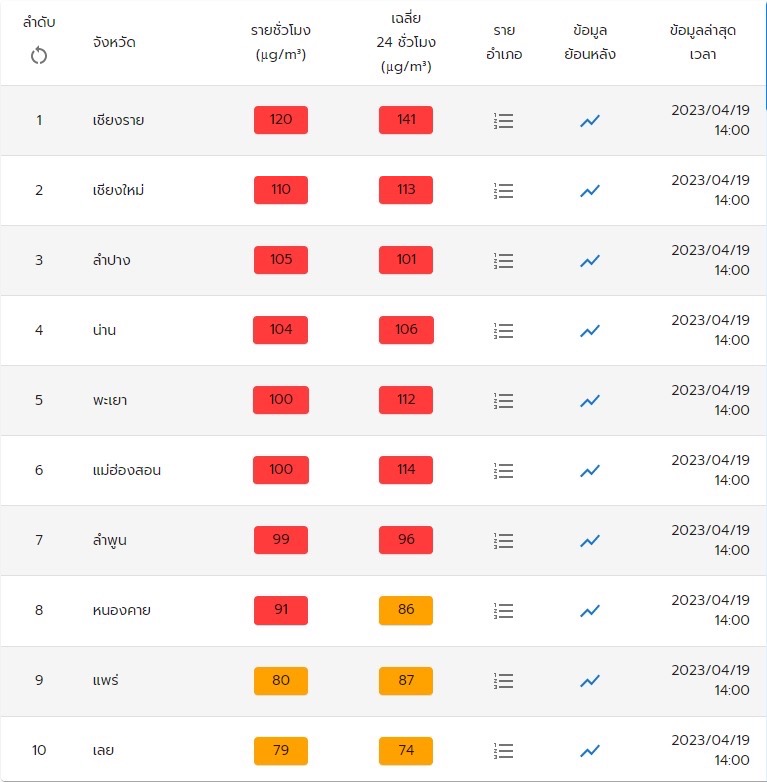
Task: Click the refresh icon under ลำดับ header
Action: point(39,56)
